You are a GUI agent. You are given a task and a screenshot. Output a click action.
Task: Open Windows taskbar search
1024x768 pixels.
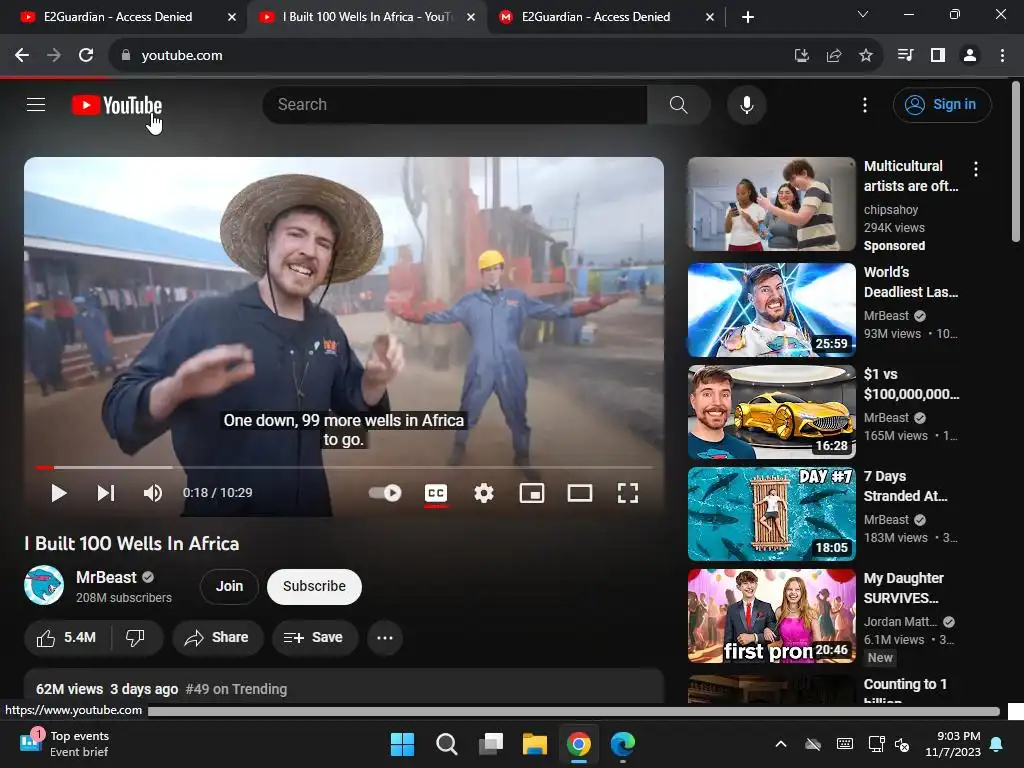pyautogui.click(x=447, y=744)
